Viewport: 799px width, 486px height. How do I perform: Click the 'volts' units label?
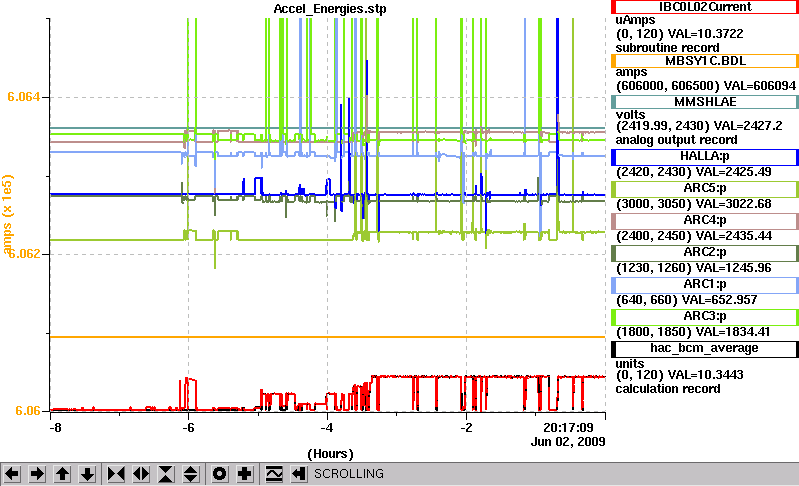630,115
